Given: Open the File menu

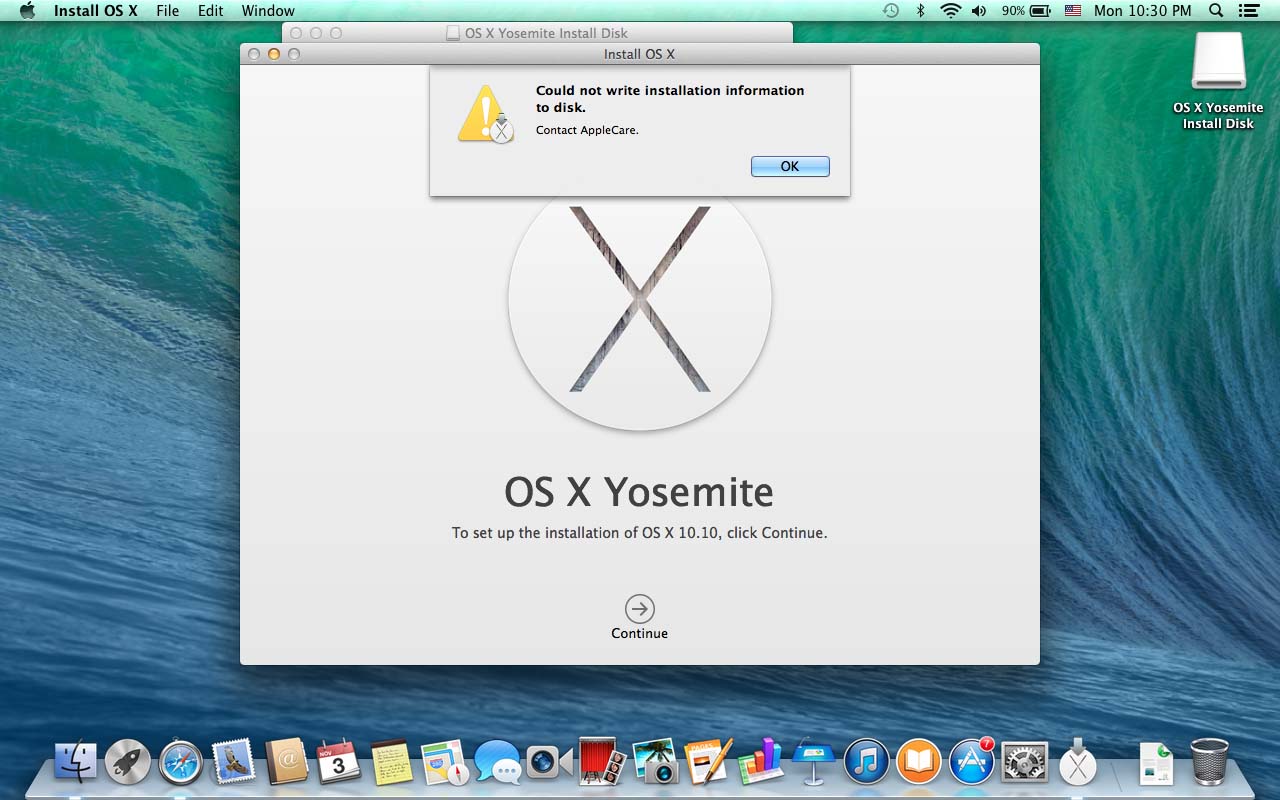Looking at the screenshot, I should pos(168,11).
